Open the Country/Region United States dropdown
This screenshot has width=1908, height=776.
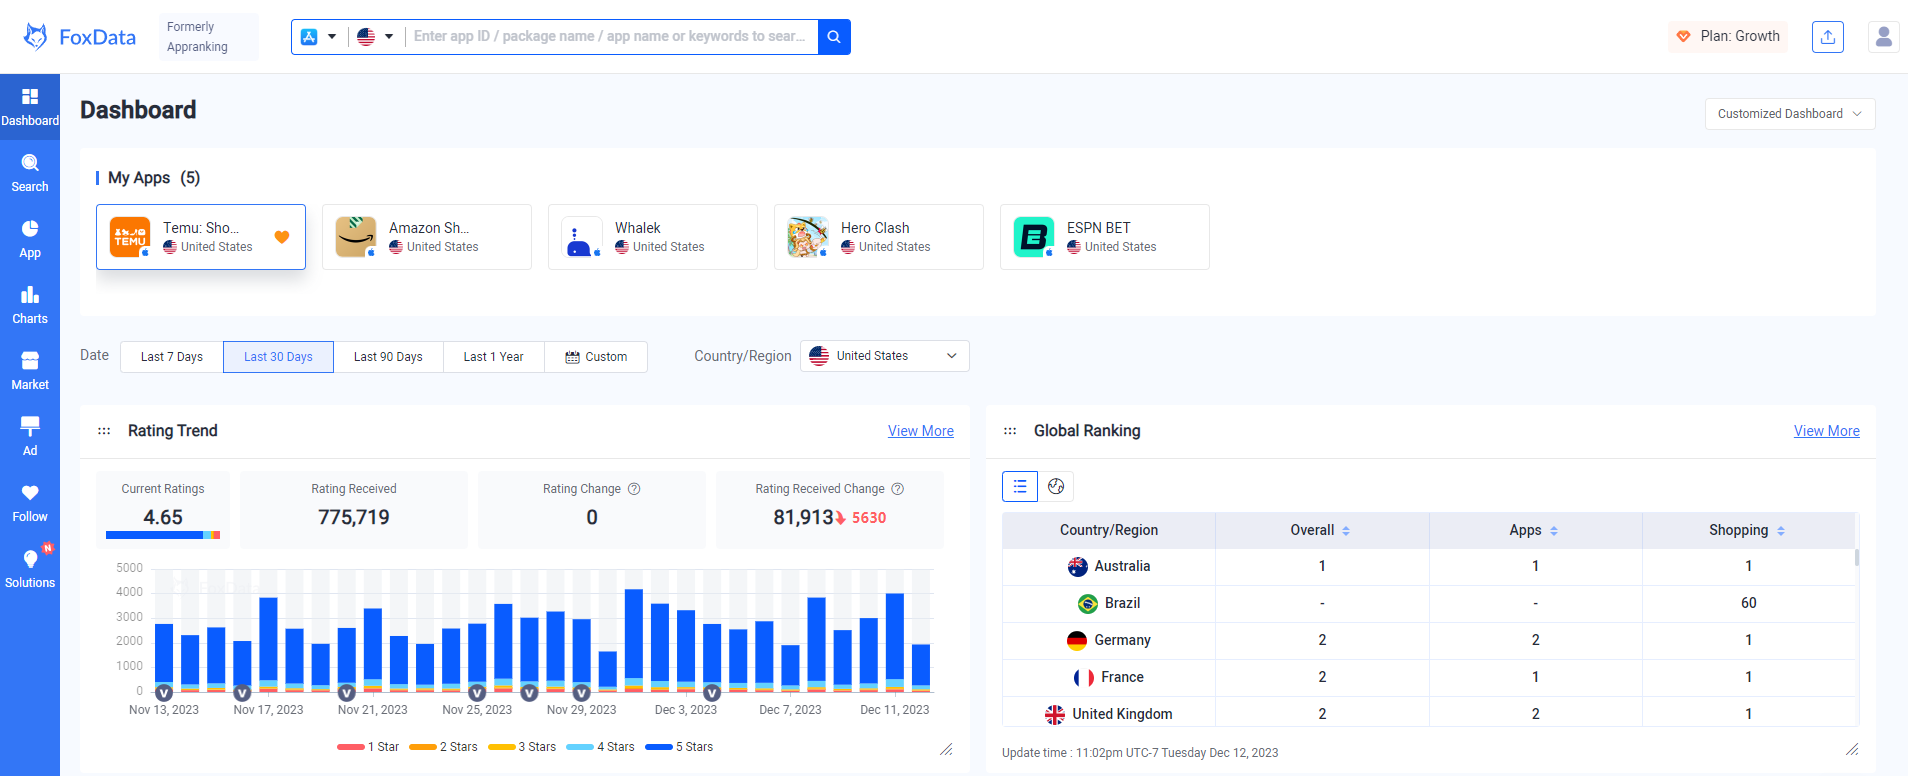click(x=885, y=356)
